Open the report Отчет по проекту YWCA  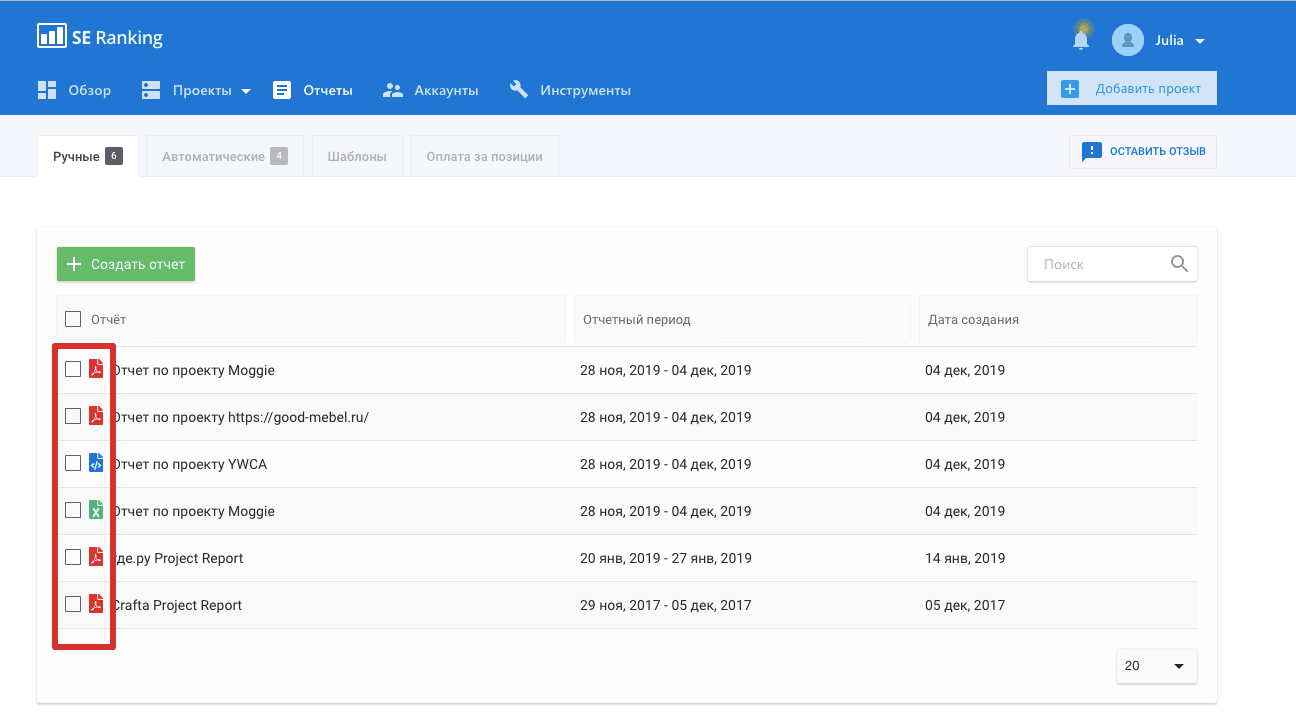coord(189,464)
